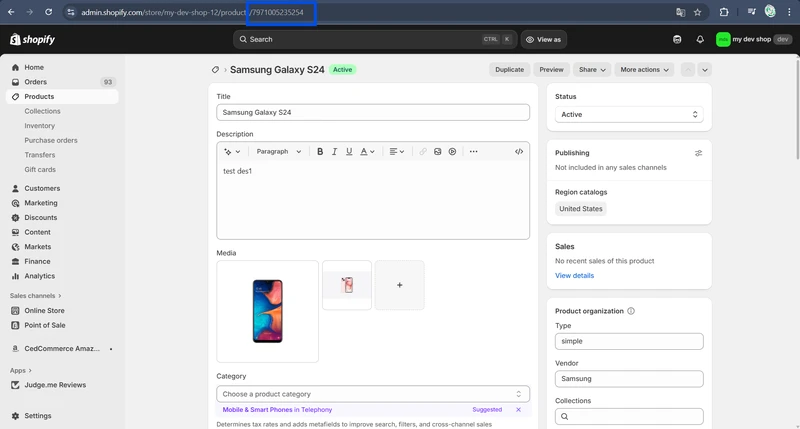Show Product organization info icon
This screenshot has height=429, width=800.
(631, 311)
